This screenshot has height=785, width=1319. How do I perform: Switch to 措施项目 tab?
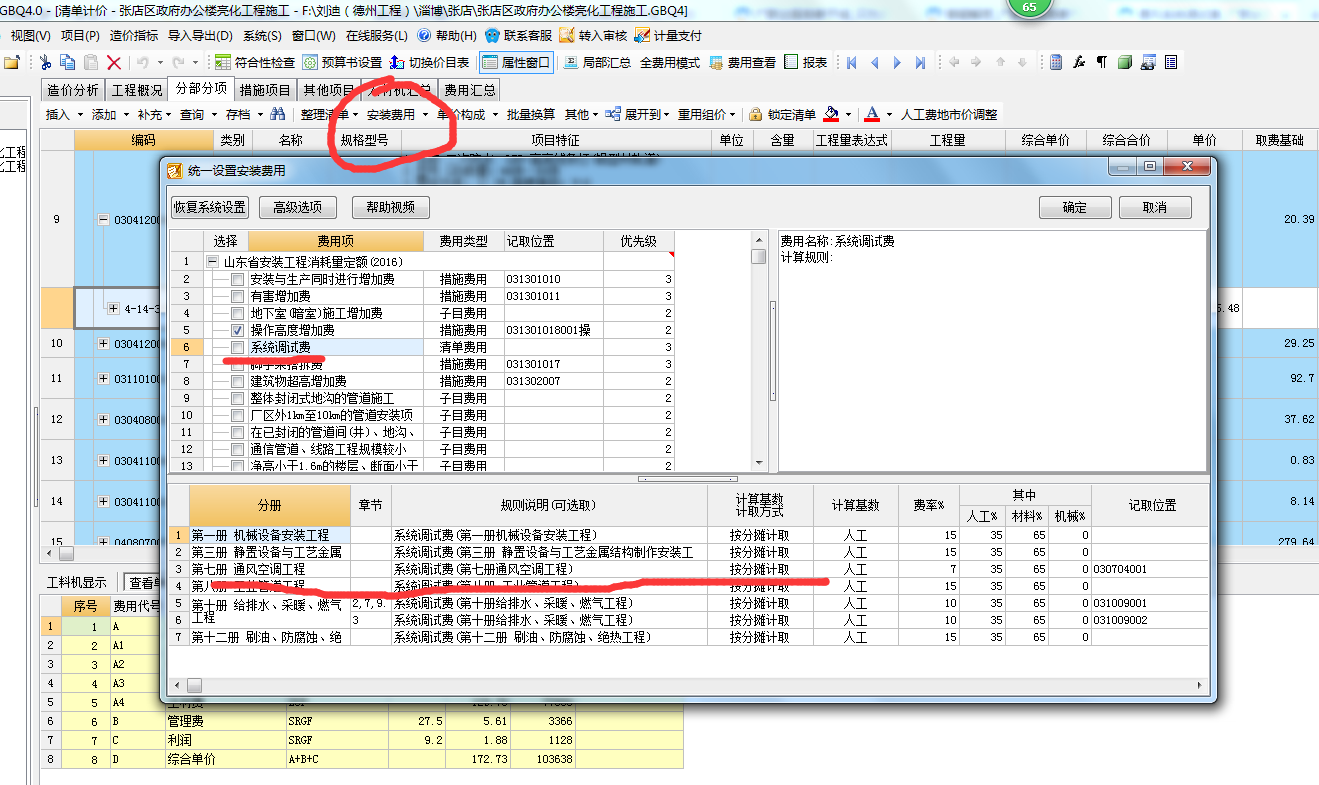[266, 90]
